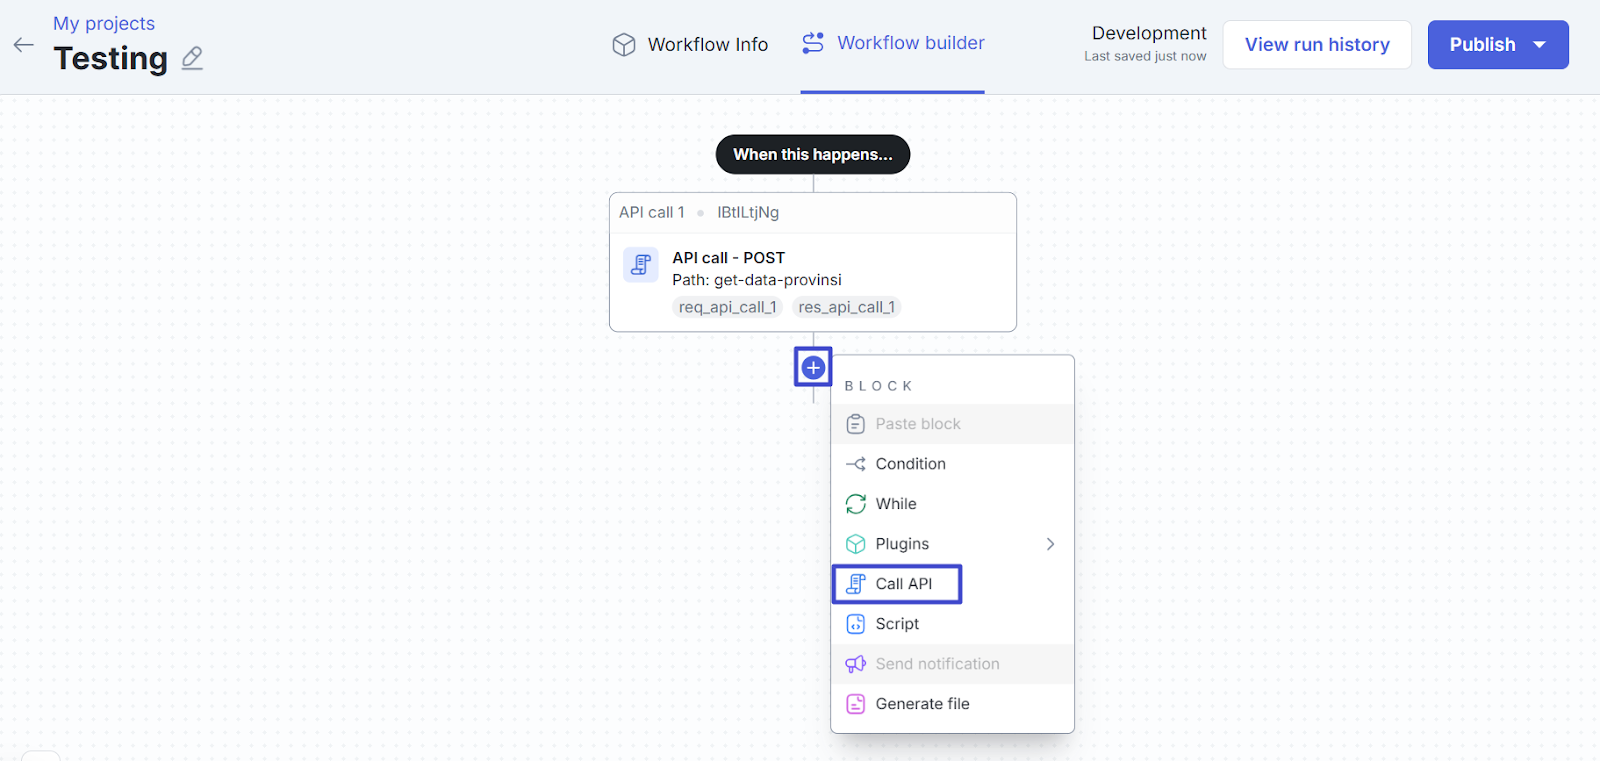Image resolution: width=1600 pixels, height=761 pixels.
Task: Open View run history
Action: pyautogui.click(x=1317, y=45)
